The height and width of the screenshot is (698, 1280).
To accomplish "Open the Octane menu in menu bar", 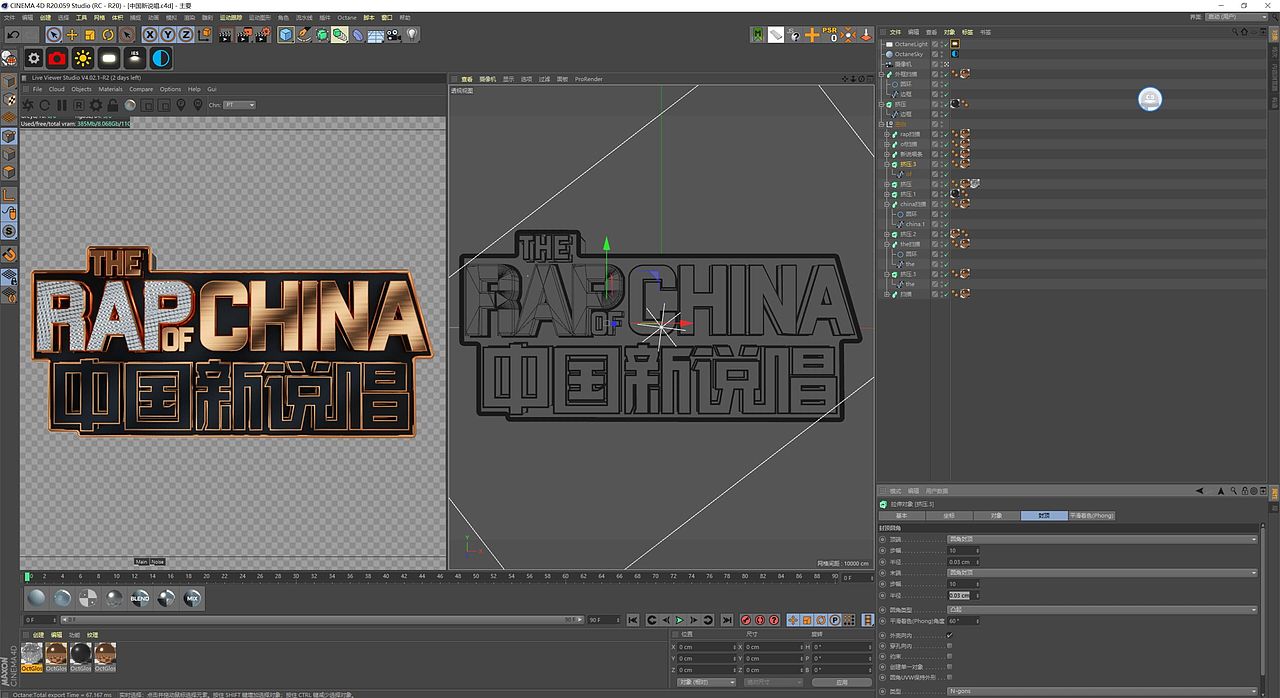I will click(x=346, y=18).
